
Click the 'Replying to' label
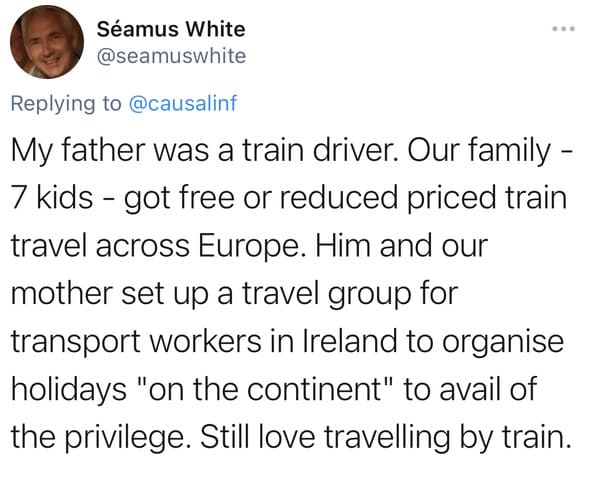(x=66, y=104)
